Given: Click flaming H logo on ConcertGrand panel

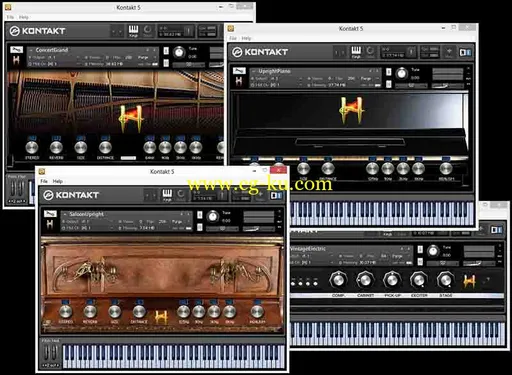Looking at the screenshot, I should (131, 118).
